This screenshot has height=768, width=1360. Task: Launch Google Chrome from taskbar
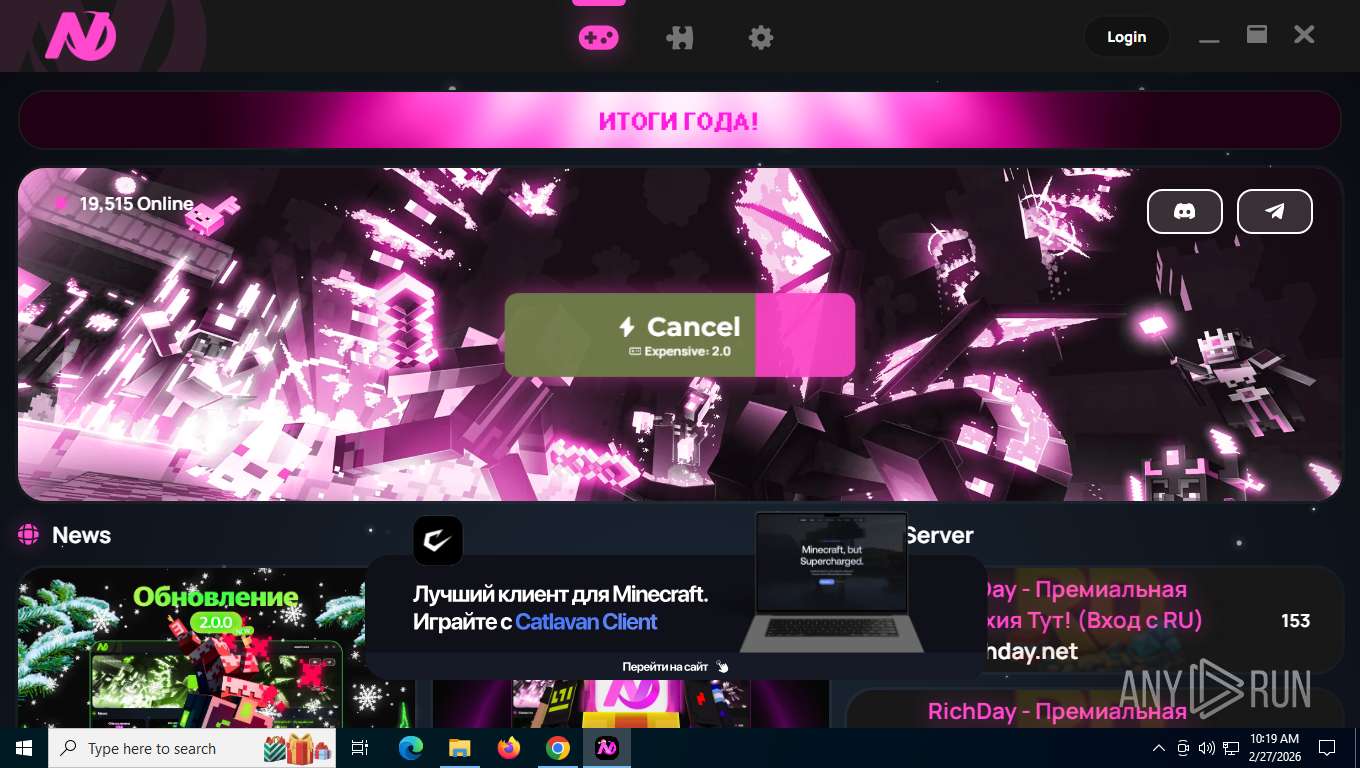click(558, 748)
